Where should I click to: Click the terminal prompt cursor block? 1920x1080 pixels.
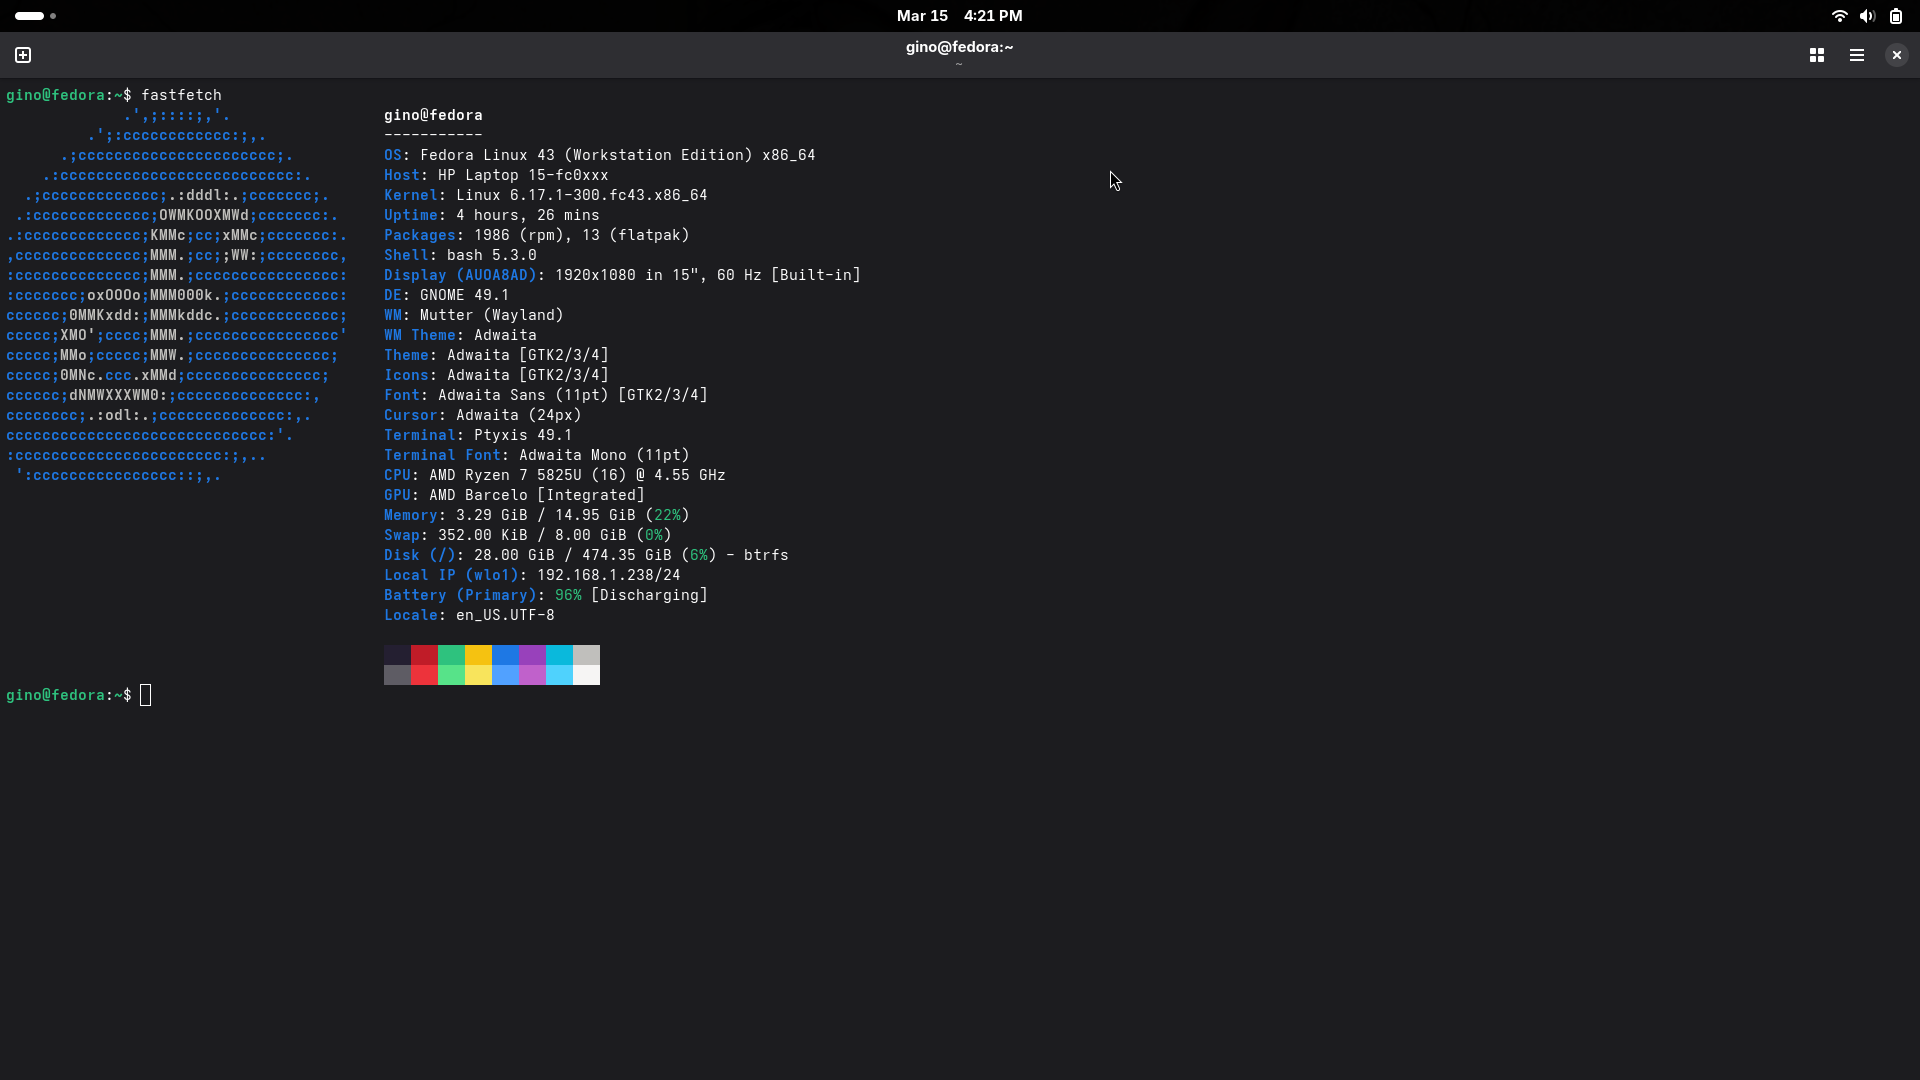click(146, 695)
